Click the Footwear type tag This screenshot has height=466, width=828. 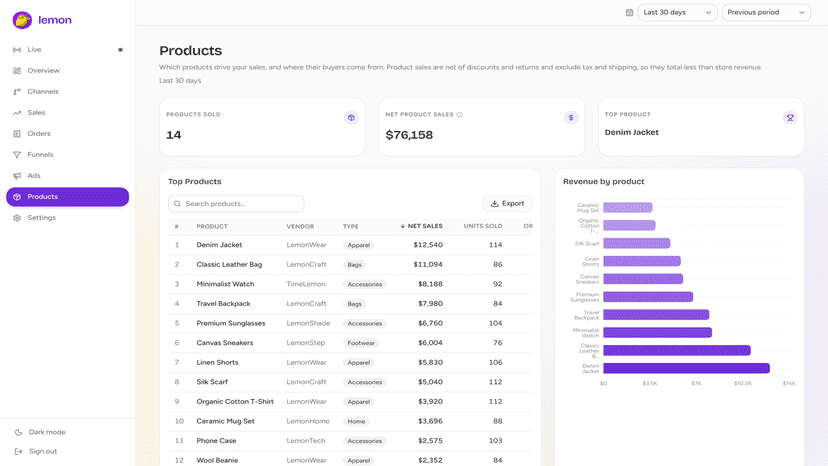361,343
